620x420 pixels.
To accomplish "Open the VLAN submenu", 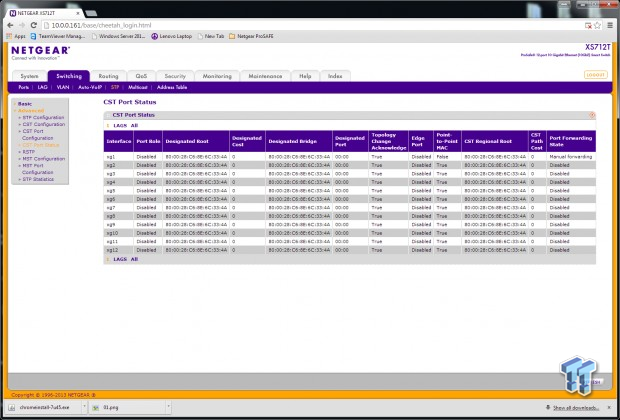I will [63, 87].
